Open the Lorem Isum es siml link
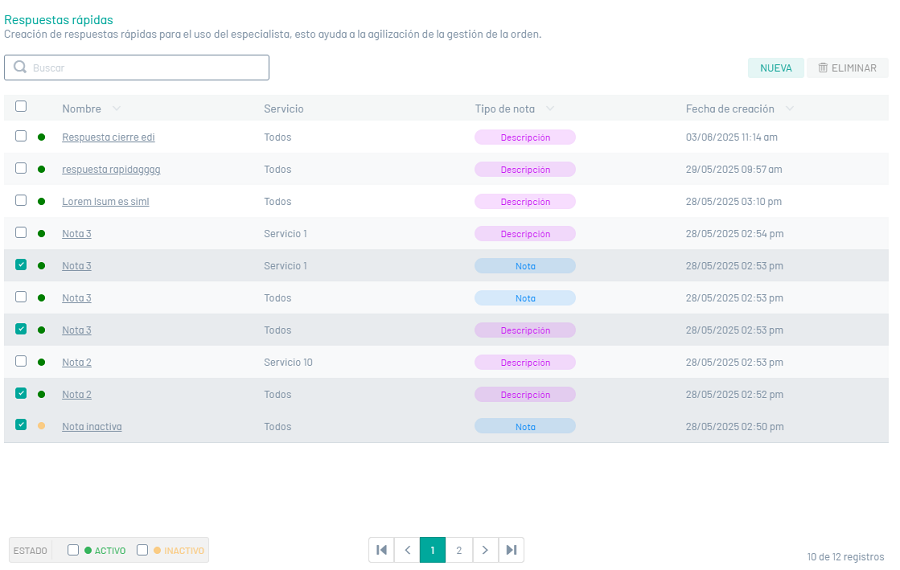This screenshot has height=570, width=900. [105, 202]
